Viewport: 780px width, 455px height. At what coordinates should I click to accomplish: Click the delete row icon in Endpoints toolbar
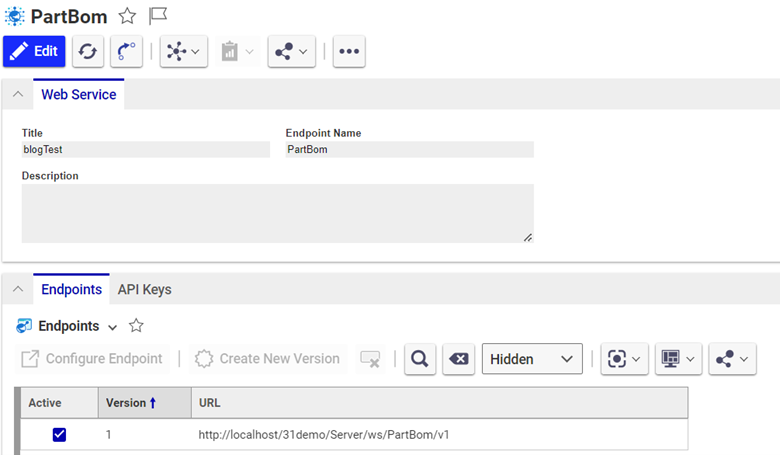point(370,359)
